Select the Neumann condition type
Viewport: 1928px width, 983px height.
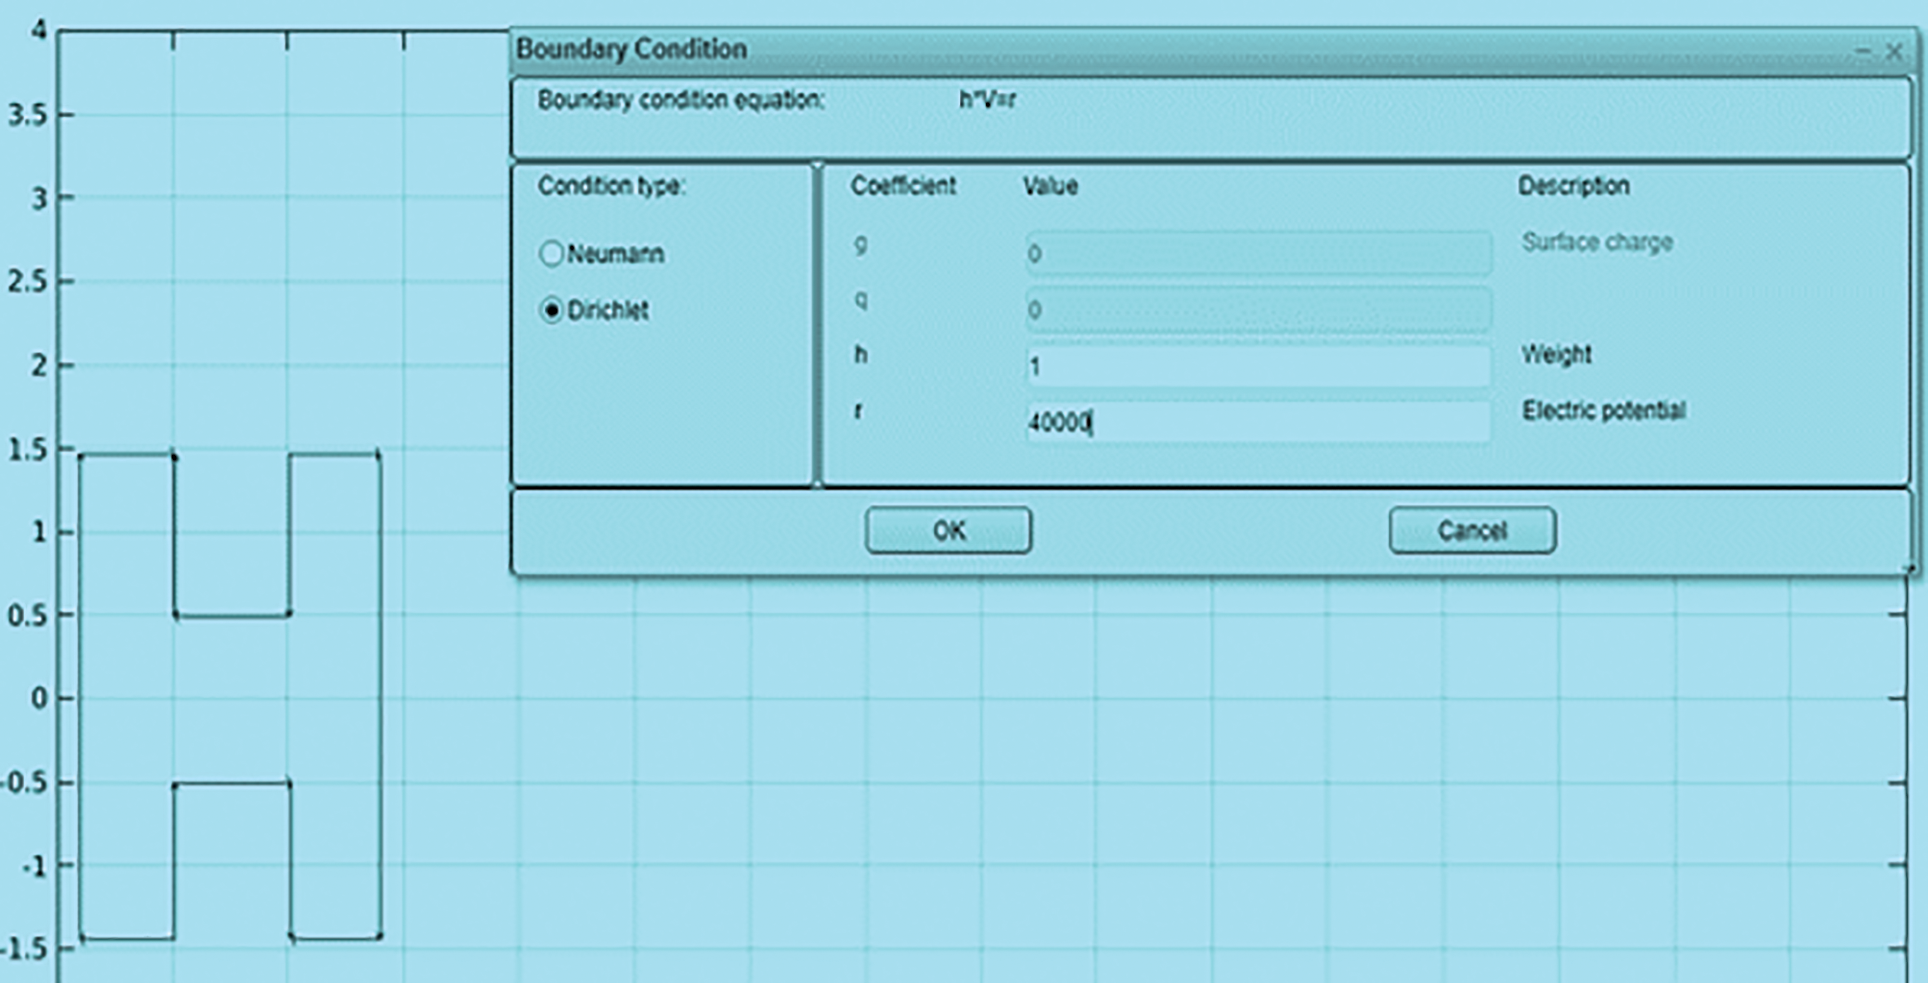pos(551,254)
